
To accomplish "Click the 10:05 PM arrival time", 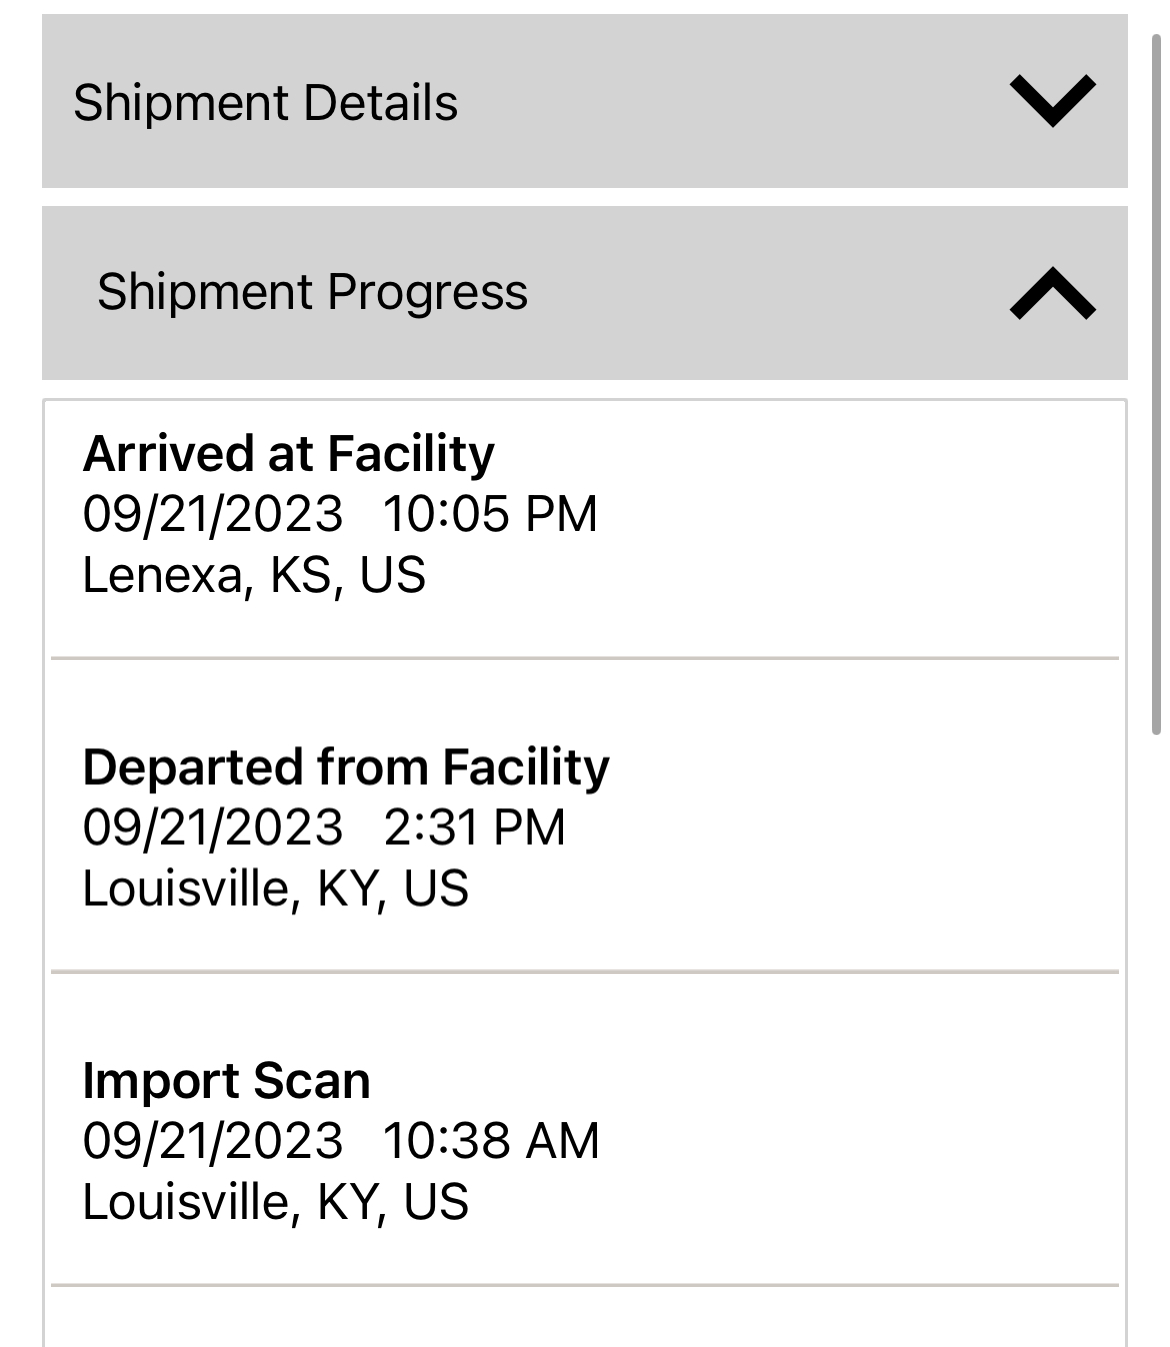I will pyautogui.click(x=490, y=514).
